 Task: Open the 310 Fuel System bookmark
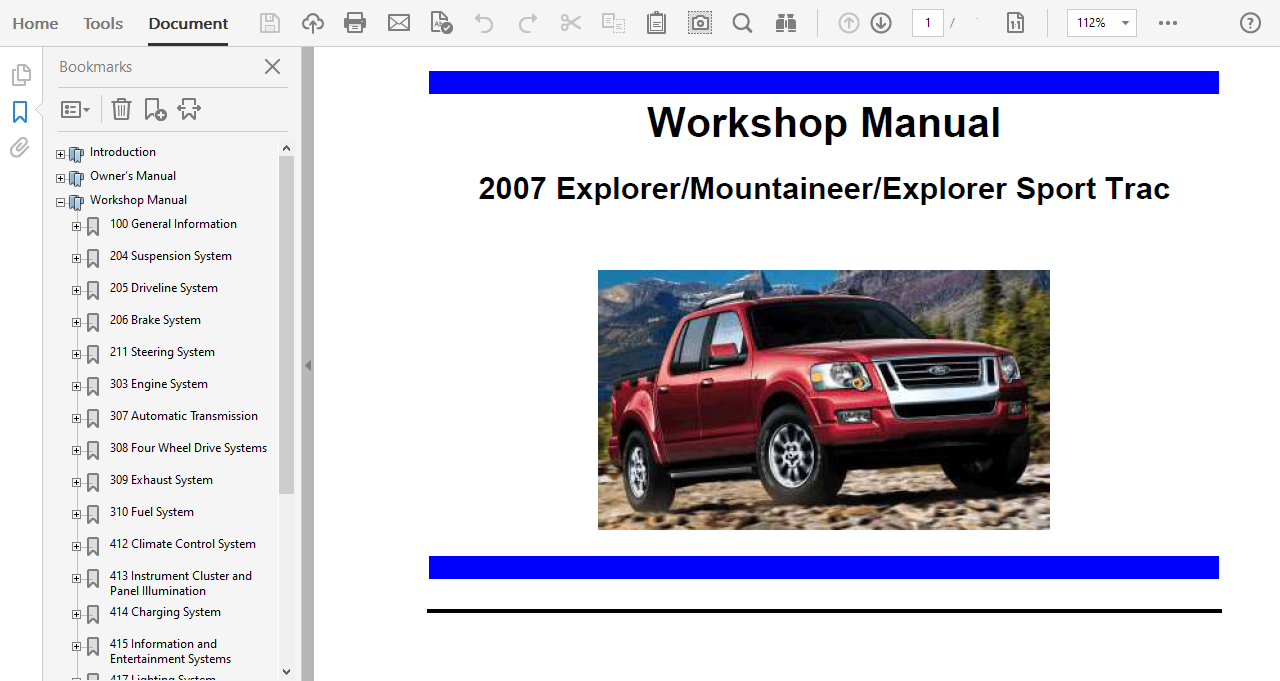point(152,512)
